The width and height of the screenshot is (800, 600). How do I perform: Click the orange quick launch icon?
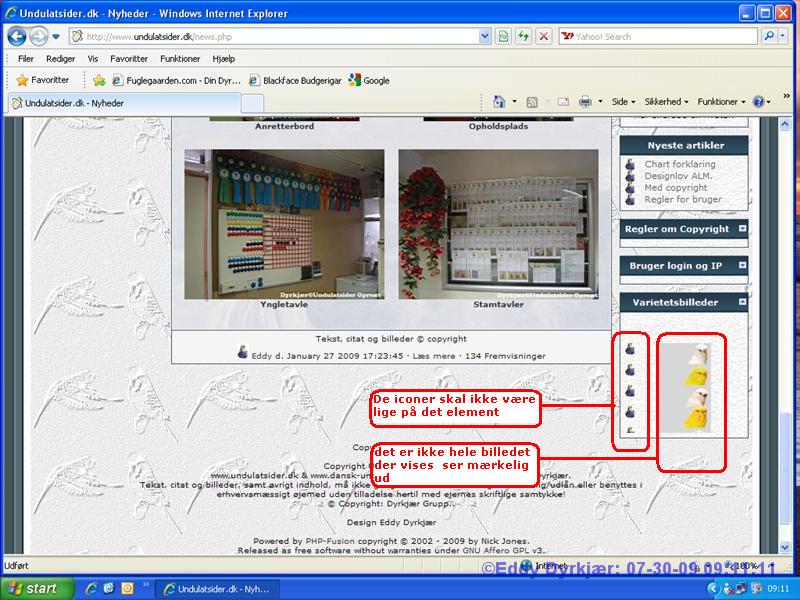click(127, 588)
